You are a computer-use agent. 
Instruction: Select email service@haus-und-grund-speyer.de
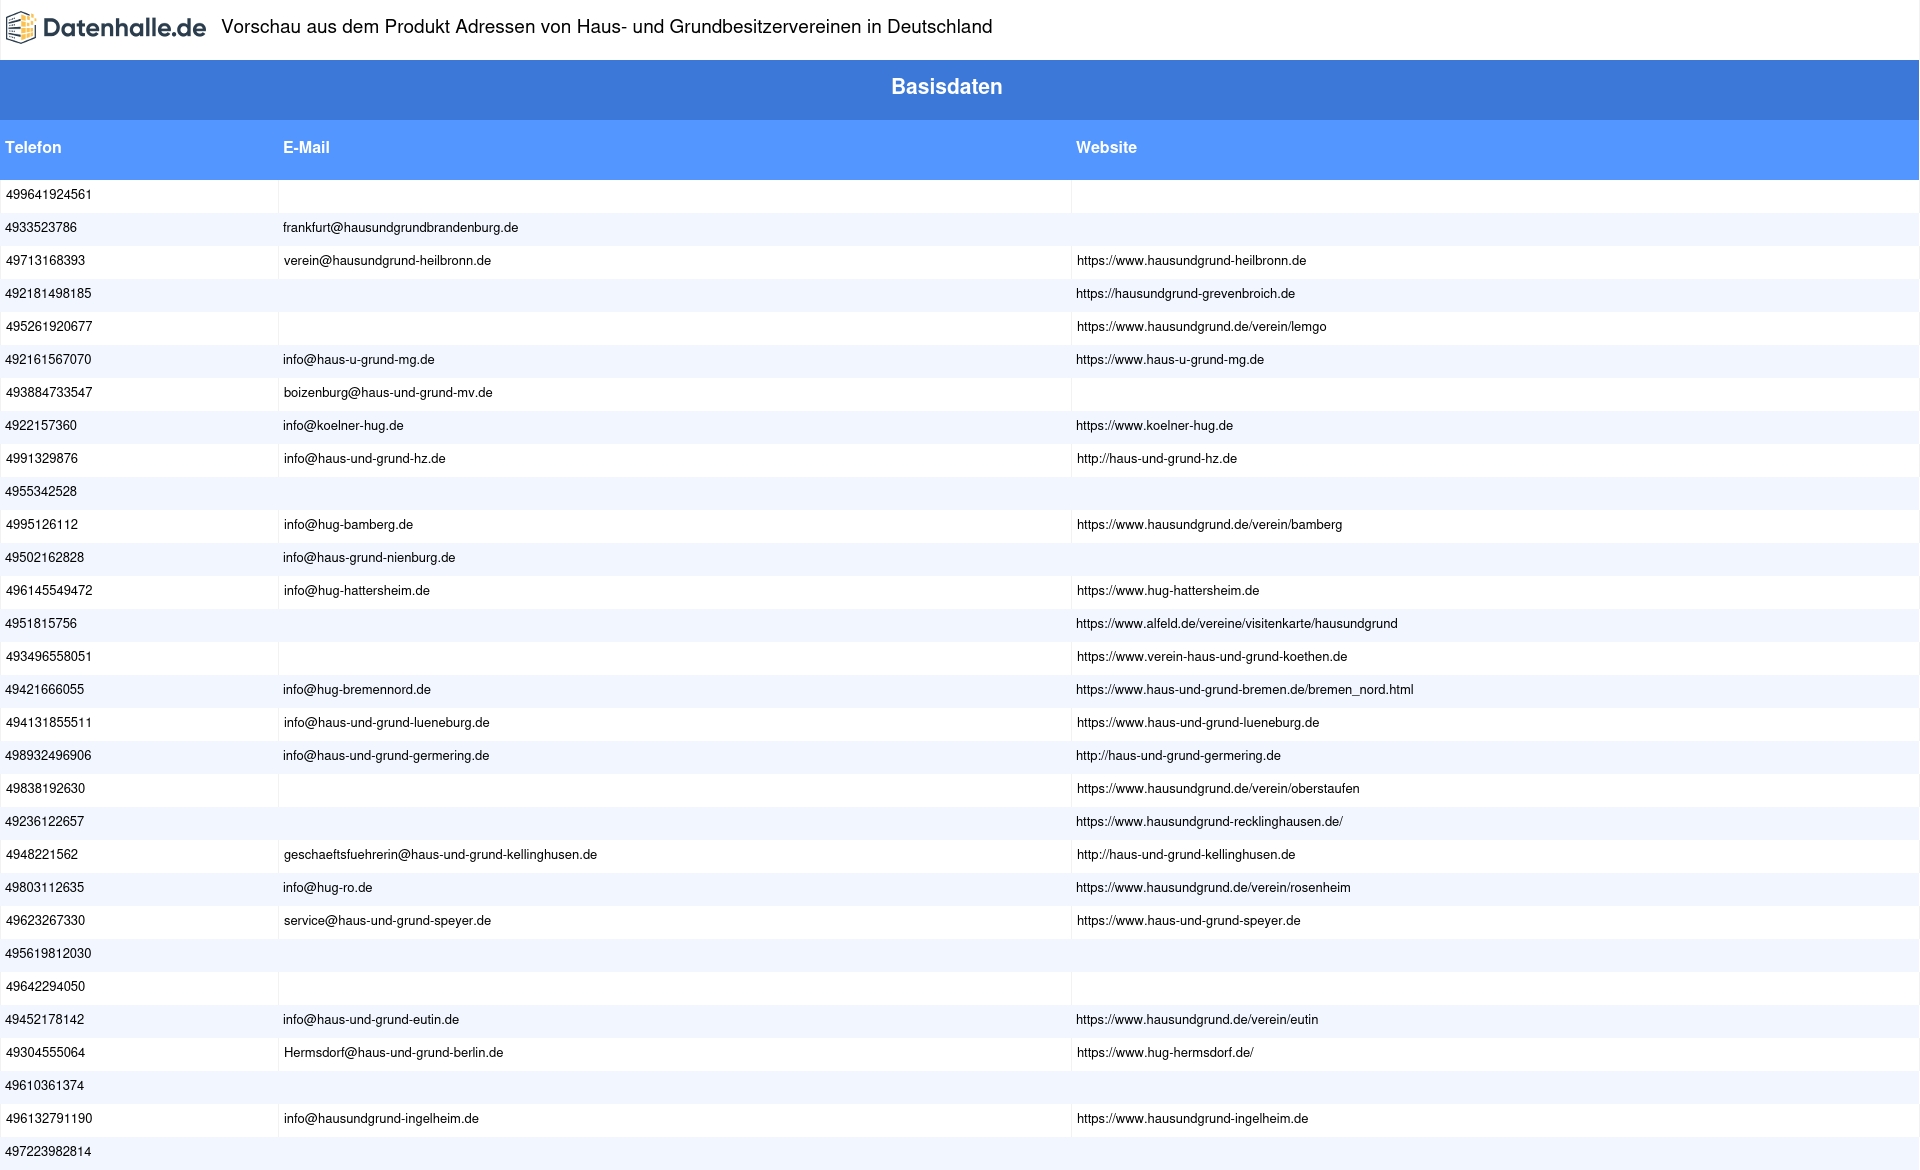(387, 921)
